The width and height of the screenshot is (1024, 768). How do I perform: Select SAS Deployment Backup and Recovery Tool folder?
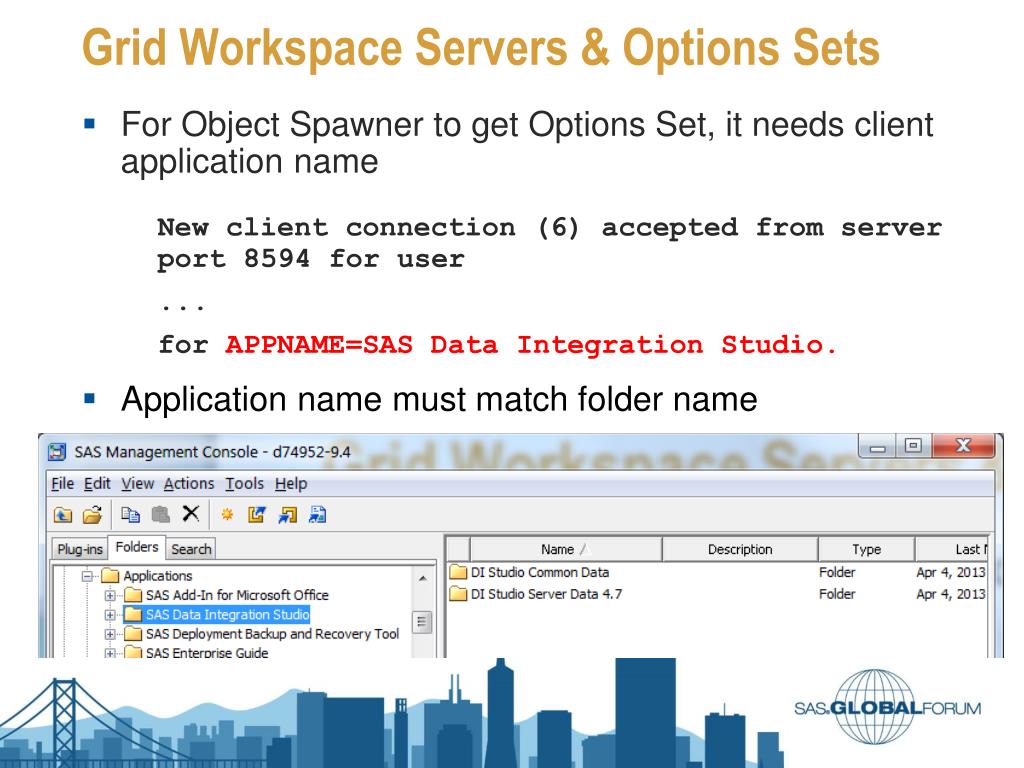click(272, 634)
